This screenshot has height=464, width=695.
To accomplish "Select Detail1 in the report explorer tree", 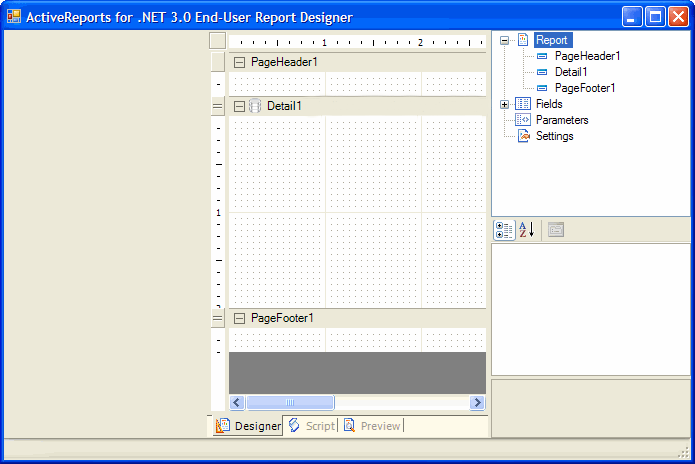I will [x=571, y=72].
